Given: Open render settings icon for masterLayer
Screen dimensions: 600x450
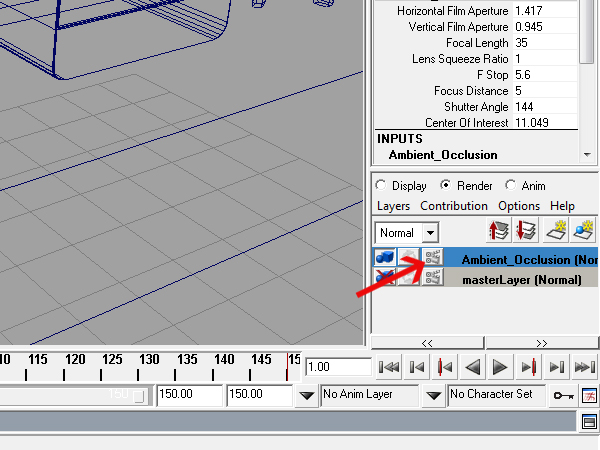Looking at the screenshot, I should click(432, 277).
